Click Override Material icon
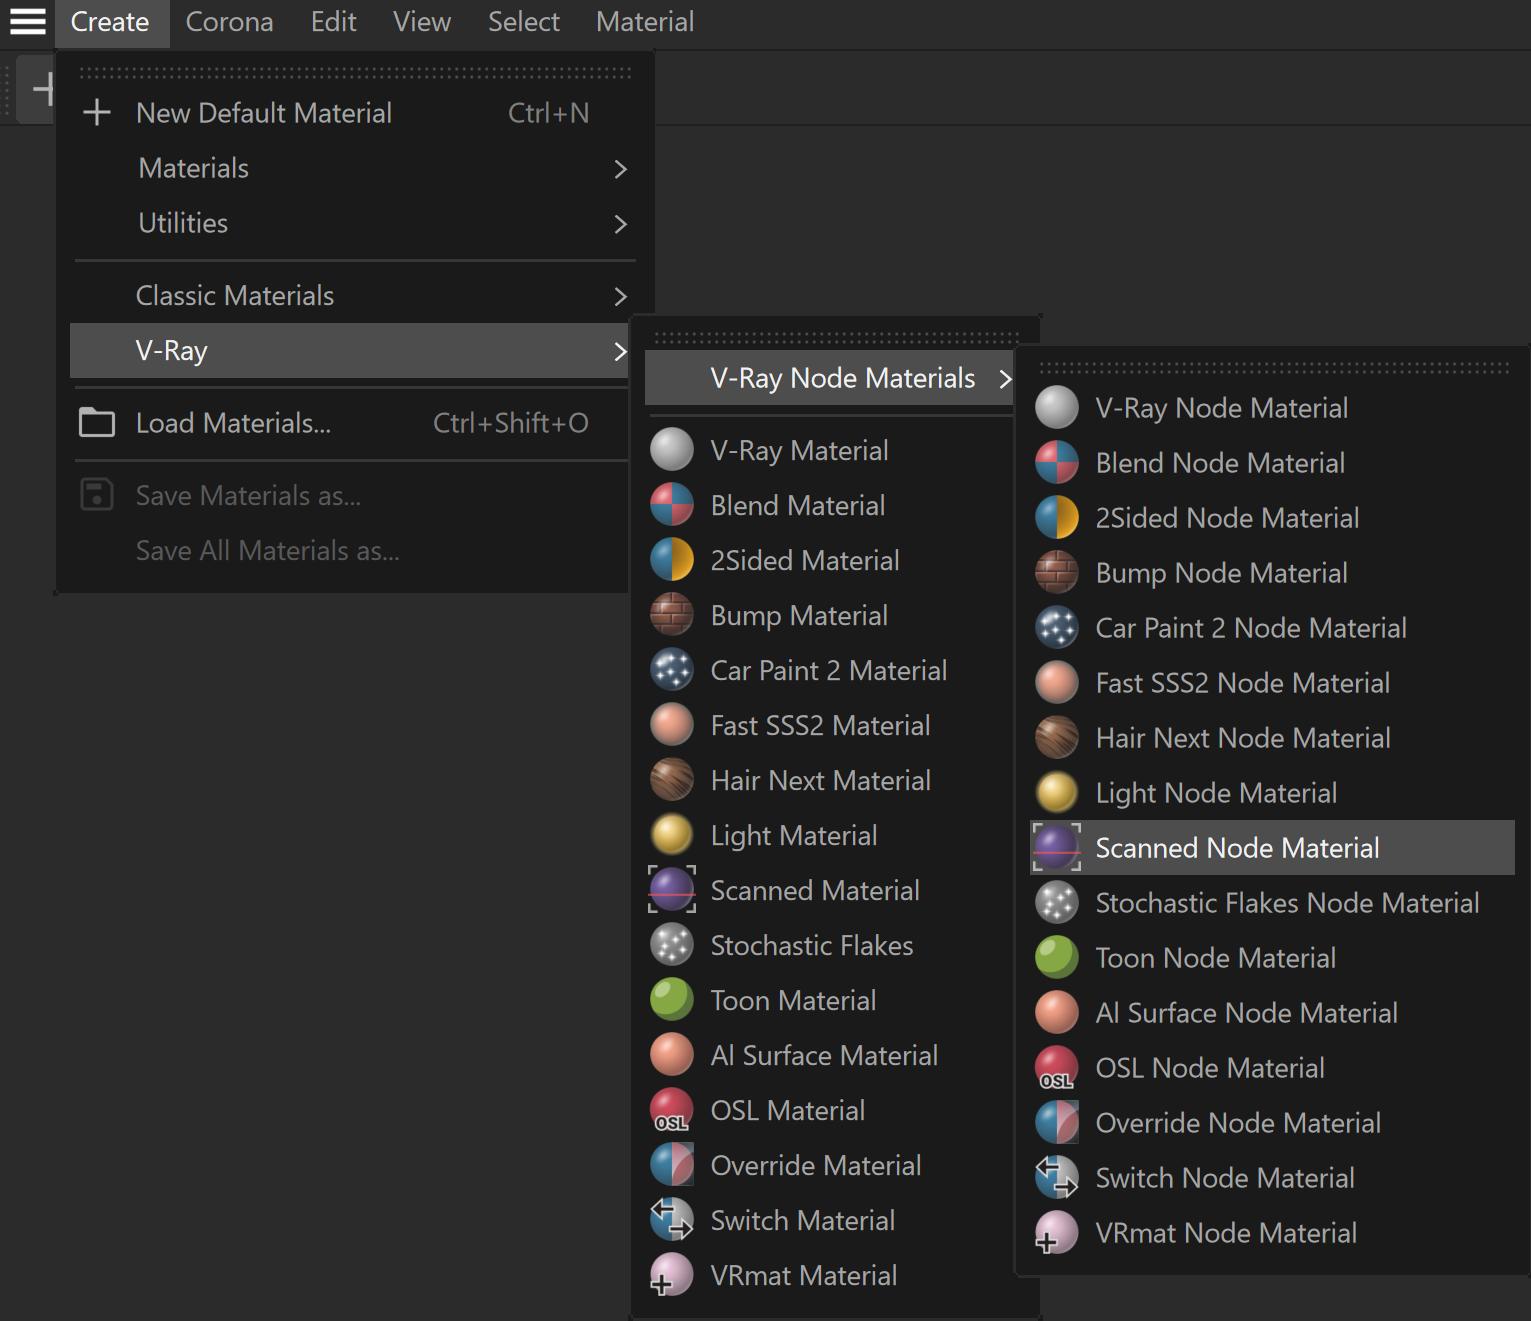Screen dimensions: 1531x1321 coord(672,1165)
